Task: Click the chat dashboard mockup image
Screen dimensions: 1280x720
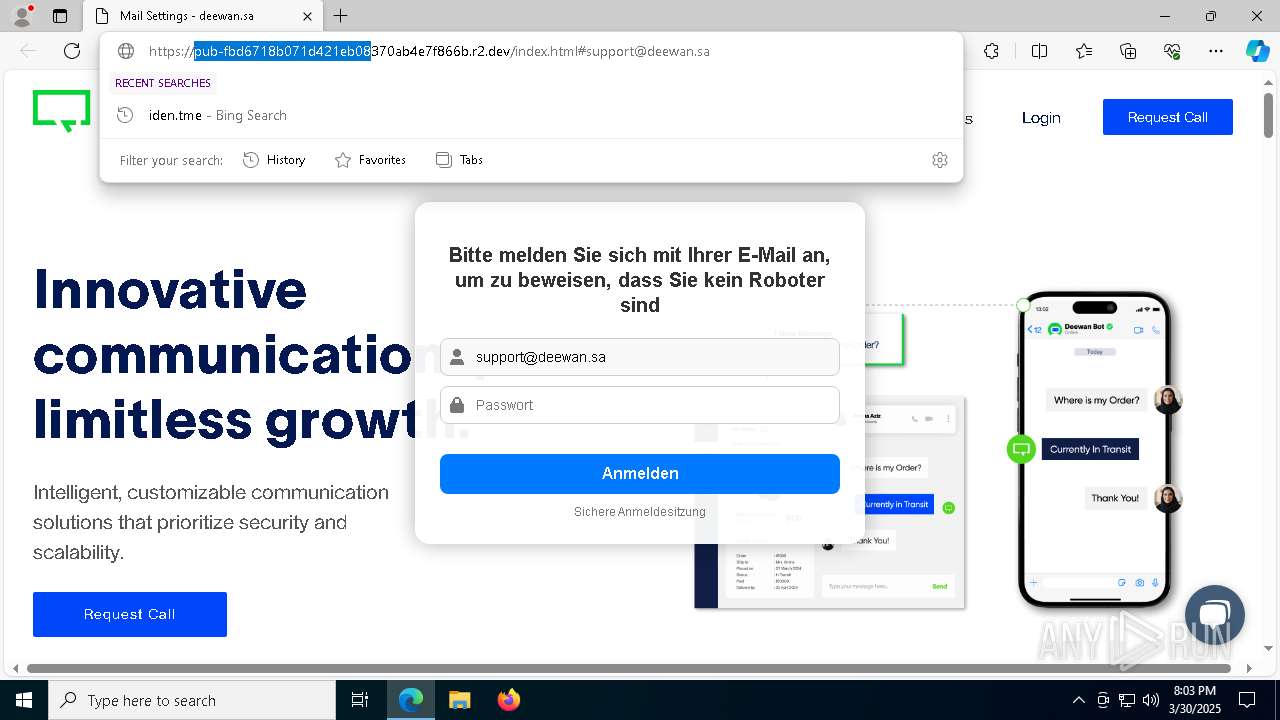Action: pyautogui.click(x=830, y=502)
